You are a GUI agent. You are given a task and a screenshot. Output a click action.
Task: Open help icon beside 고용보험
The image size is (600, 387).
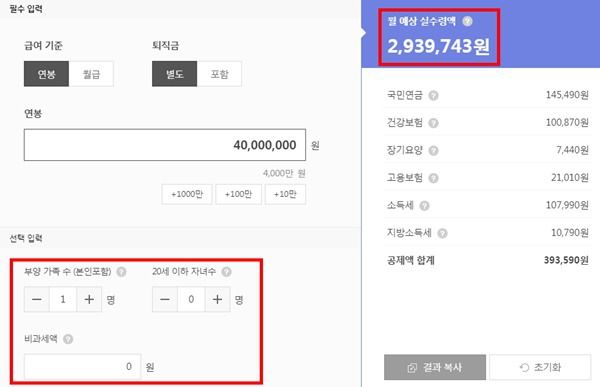(x=433, y=178)
